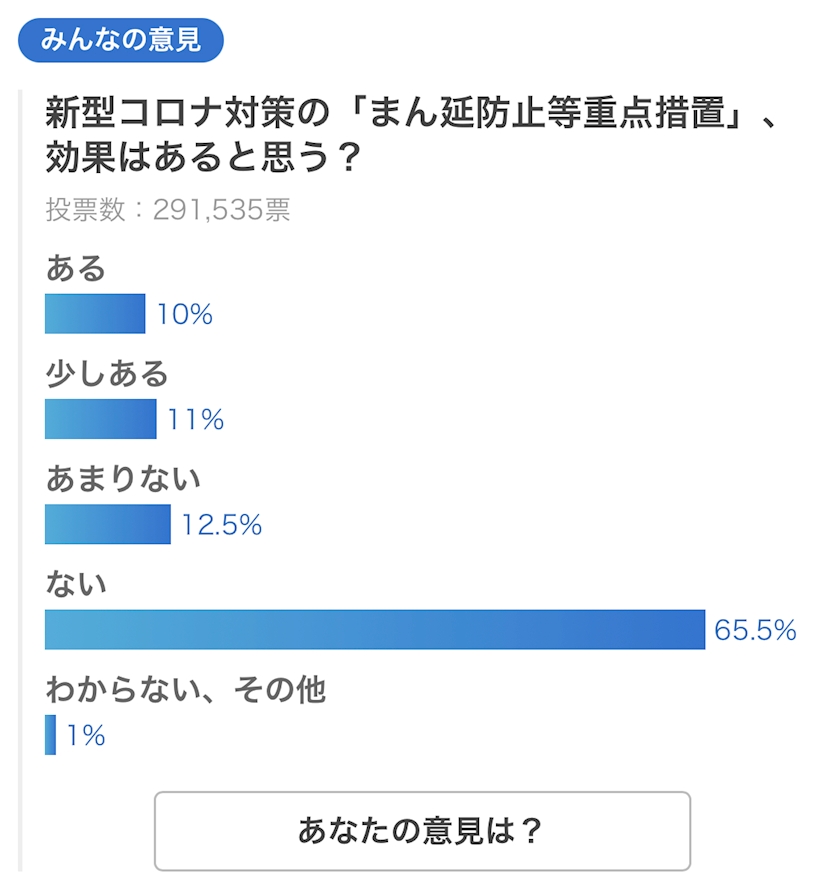Select the あまりない option label

(123, 479)
